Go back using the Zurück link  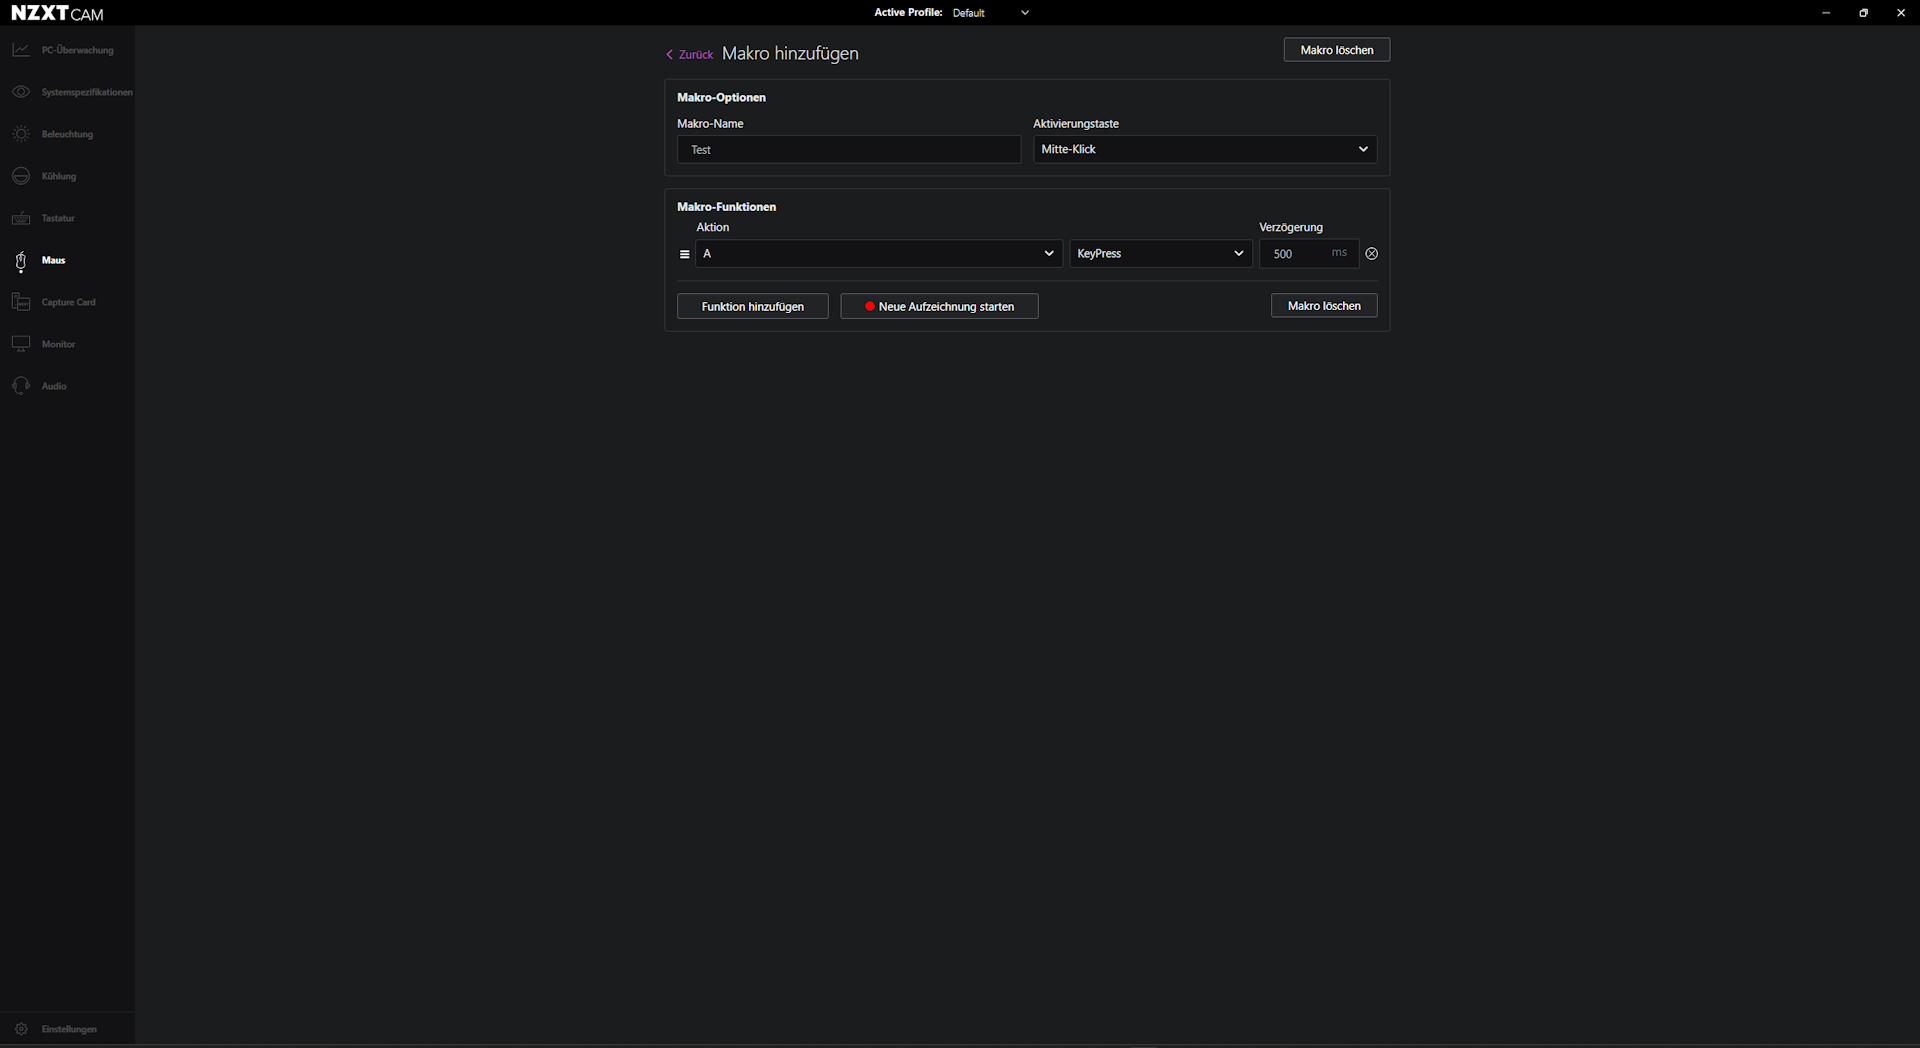coord(690,55)
